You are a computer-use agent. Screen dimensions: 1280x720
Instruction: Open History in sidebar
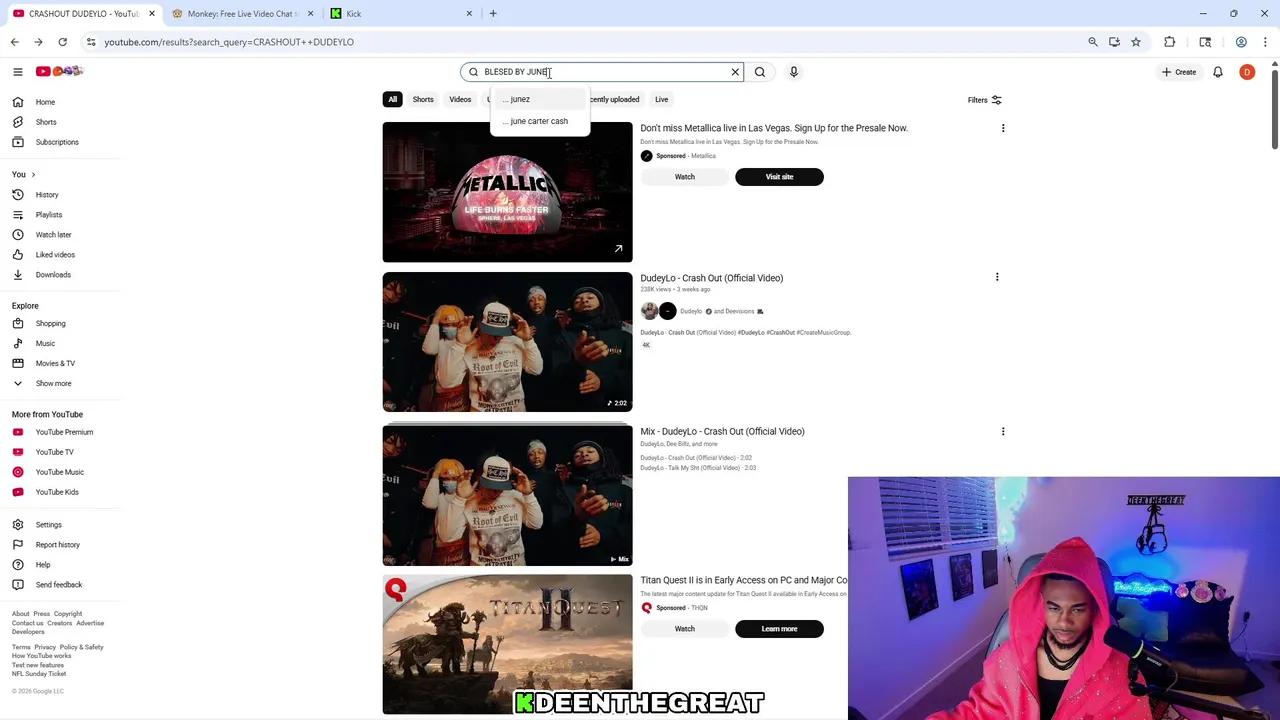tap(47, 195)
